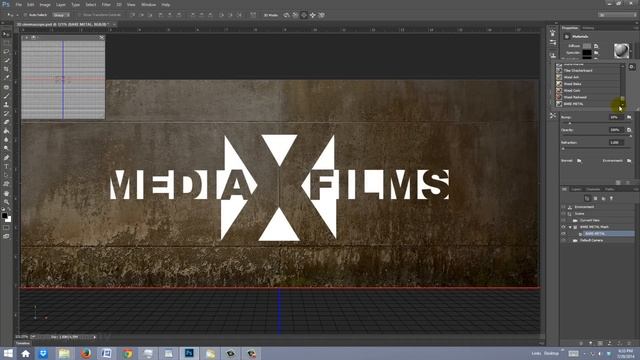Open the Diffuse texture folder icon
The image size is (640, 360).
click(596, 46)
